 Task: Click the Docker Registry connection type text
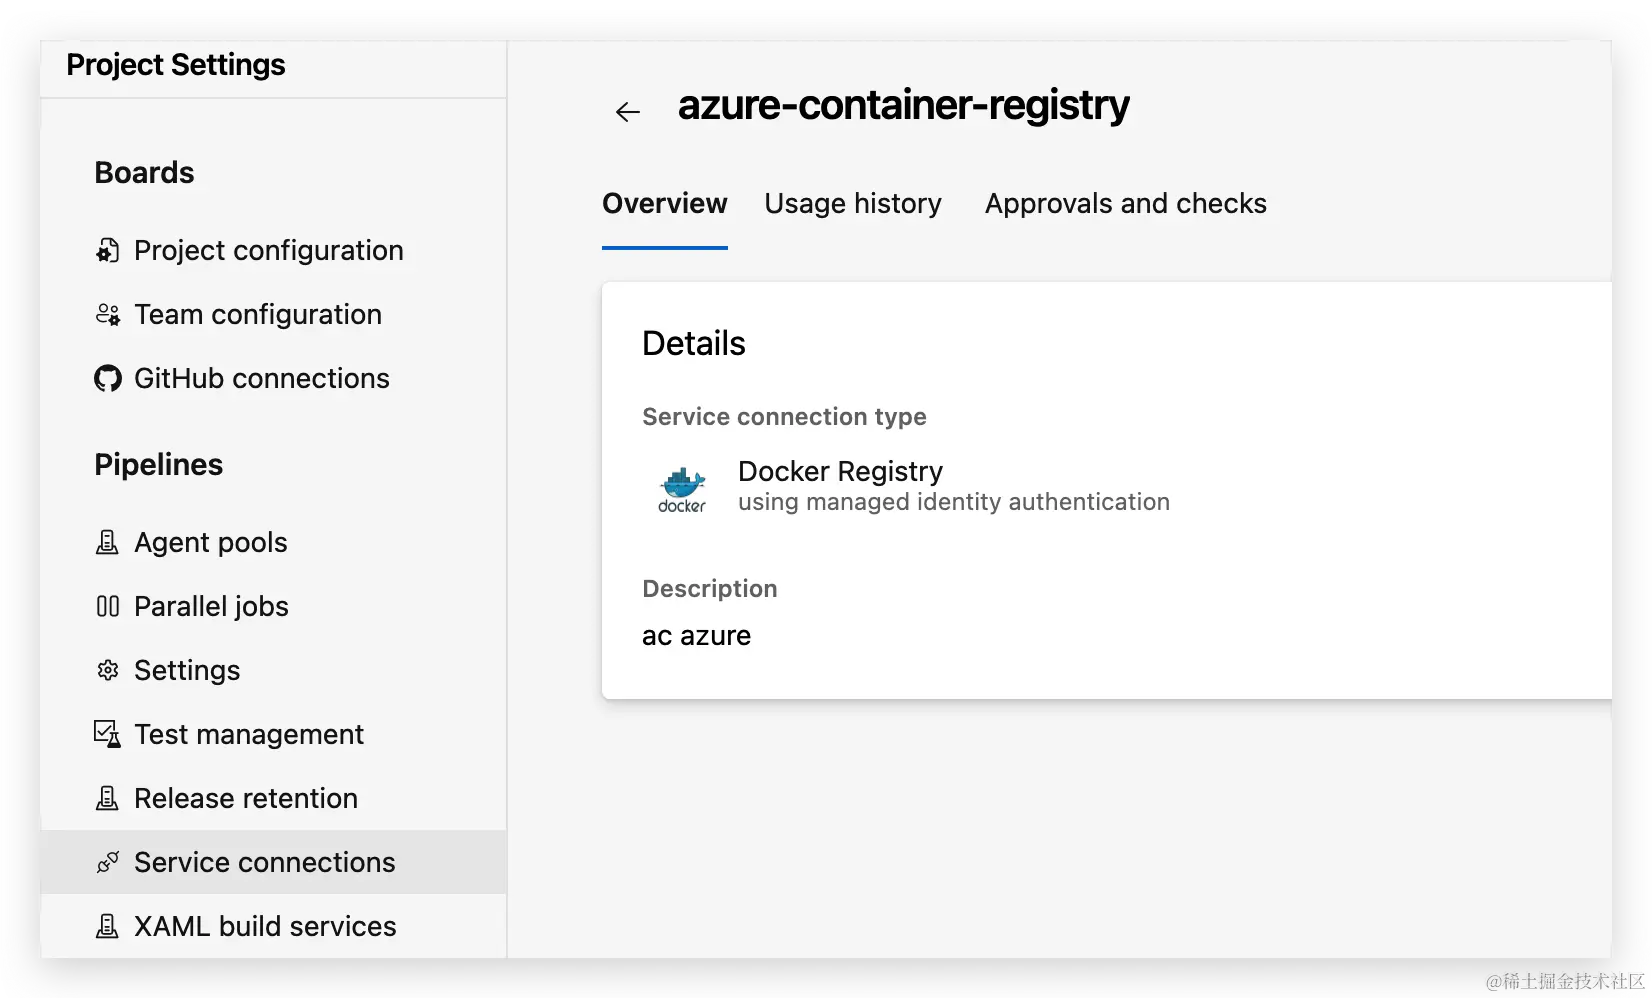click(840, 471)
